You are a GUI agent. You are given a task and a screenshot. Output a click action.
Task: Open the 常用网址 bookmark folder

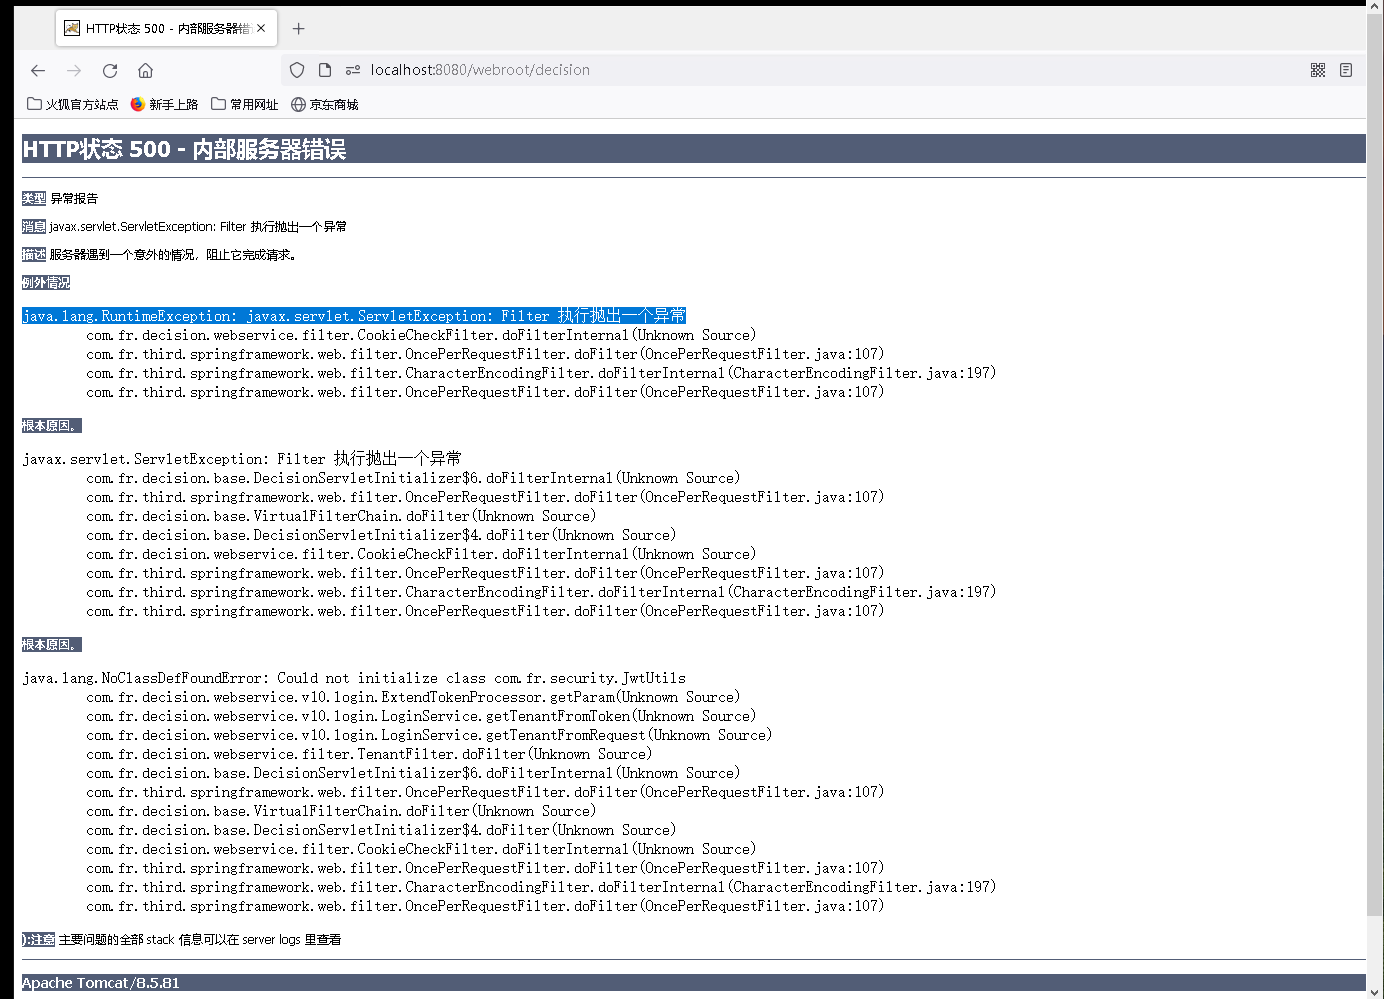click(x=245, y=104)
